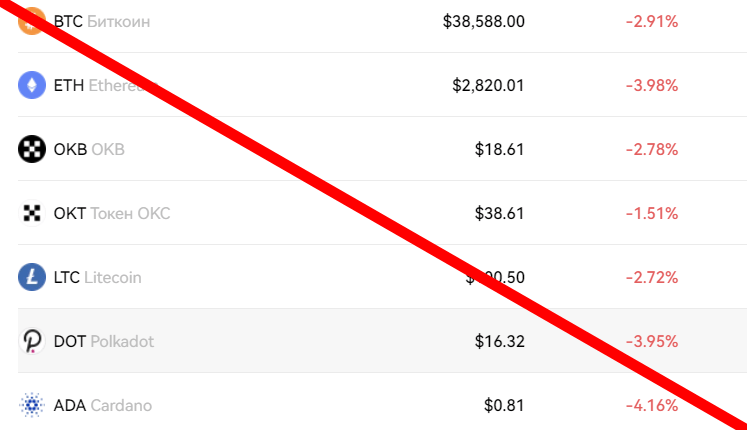Image resolution: width=747 pixels, height=430 pixels.
Task: Click the BTC price $38,588.00
Action: (x=484, y=21)
